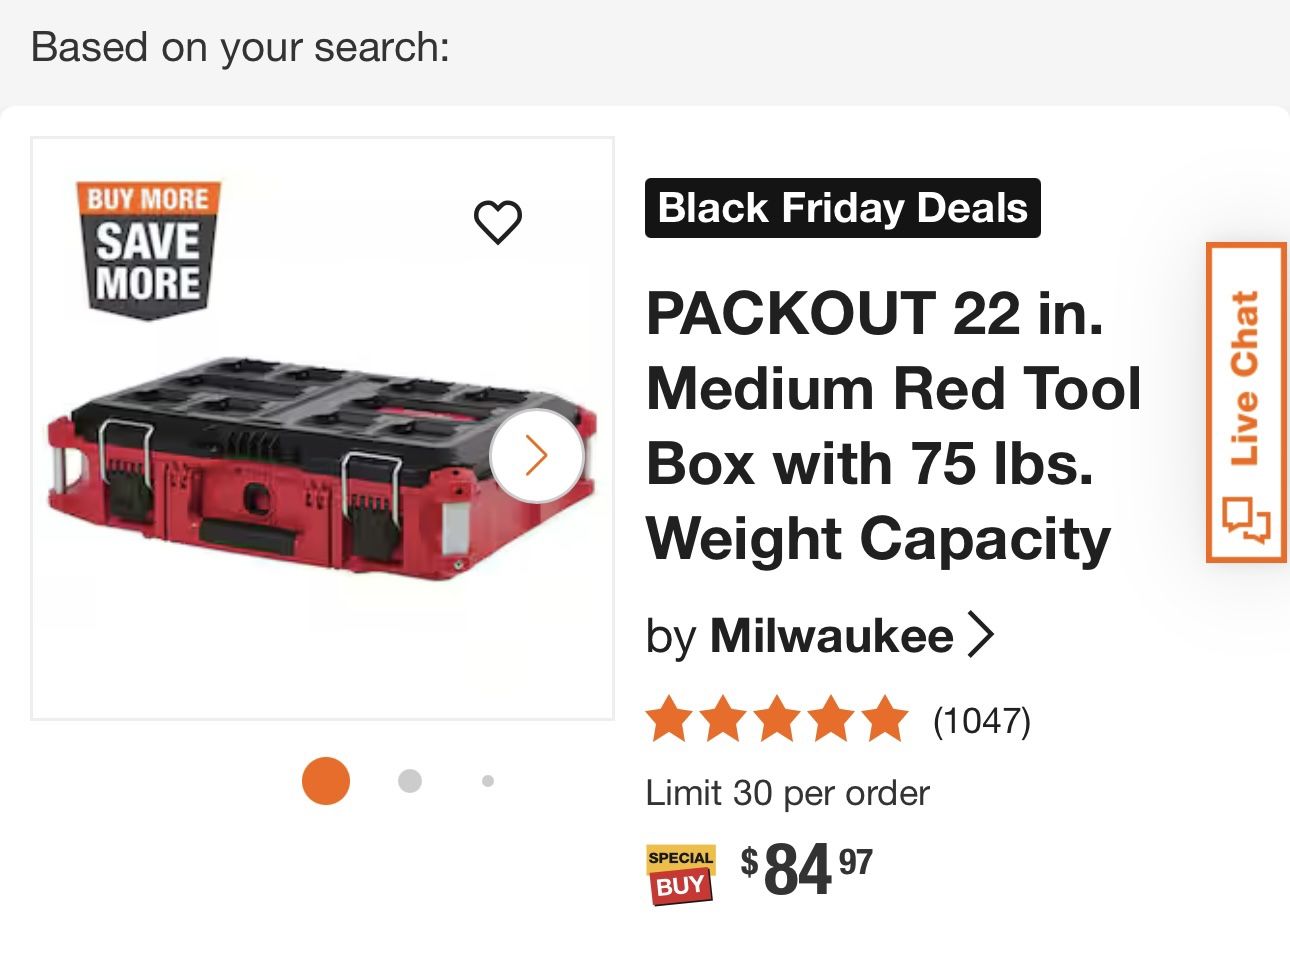The height and width of the screenshot is (954, 1290).
Task: Switch to the second carousel dot
Action: point(409,781)
